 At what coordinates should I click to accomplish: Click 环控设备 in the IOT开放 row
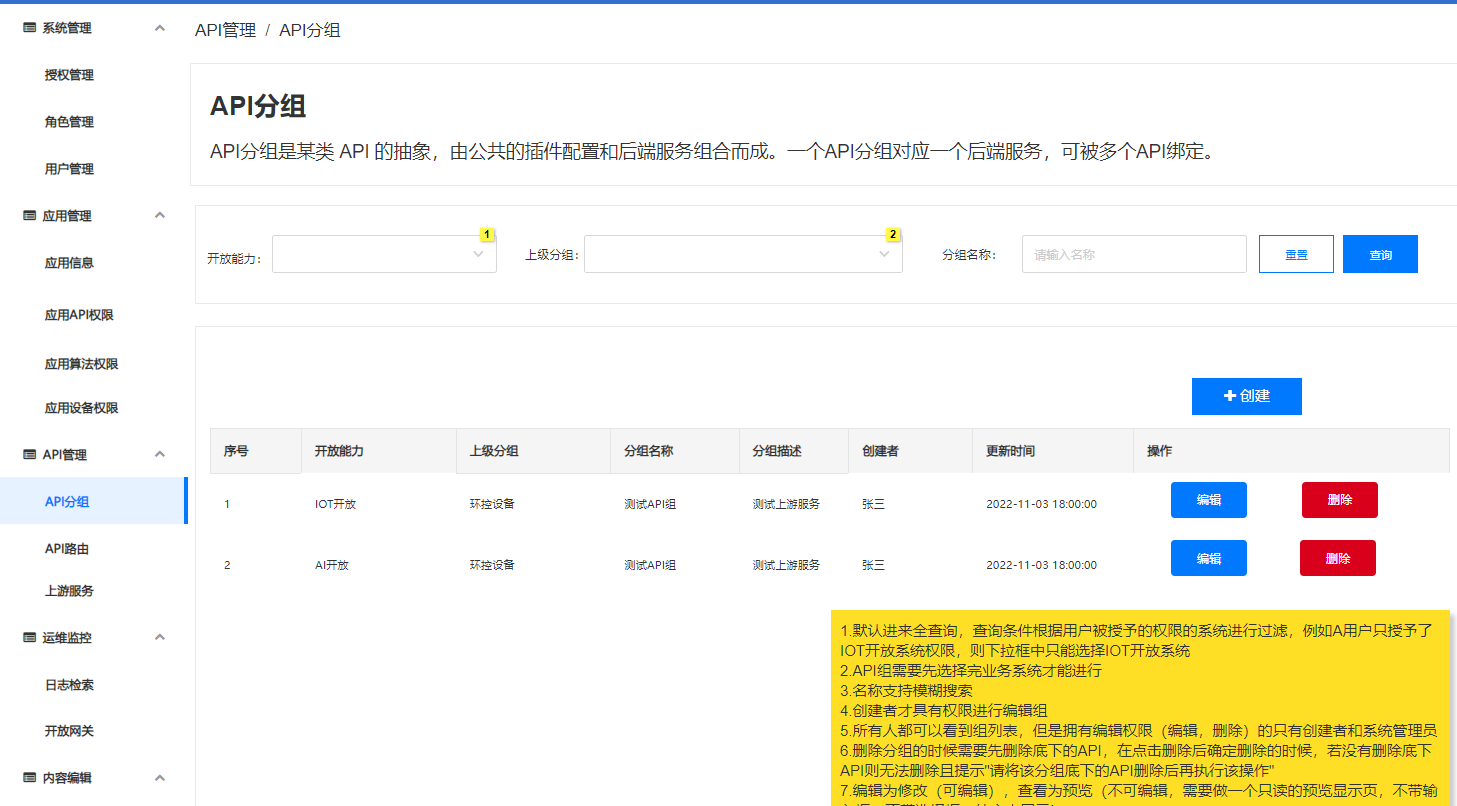pos(492,504)
